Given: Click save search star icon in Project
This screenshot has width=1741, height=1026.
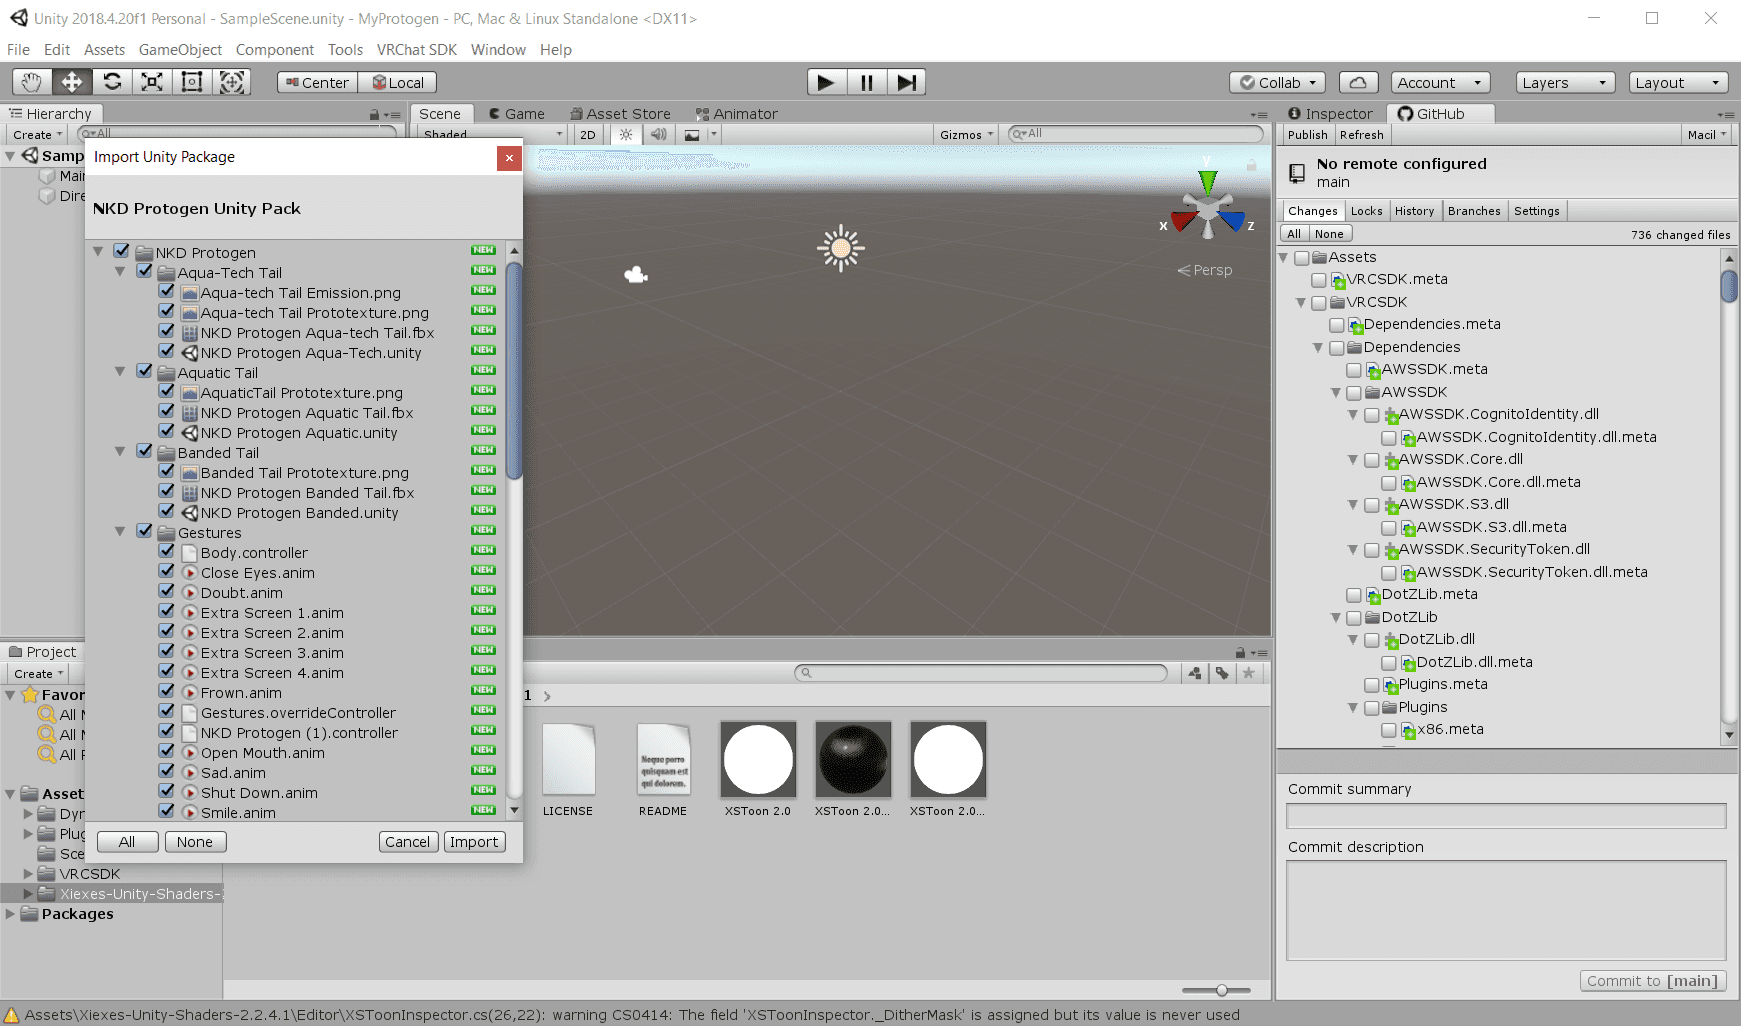Looking at the screenshot, I should (x=1249, y=673).
